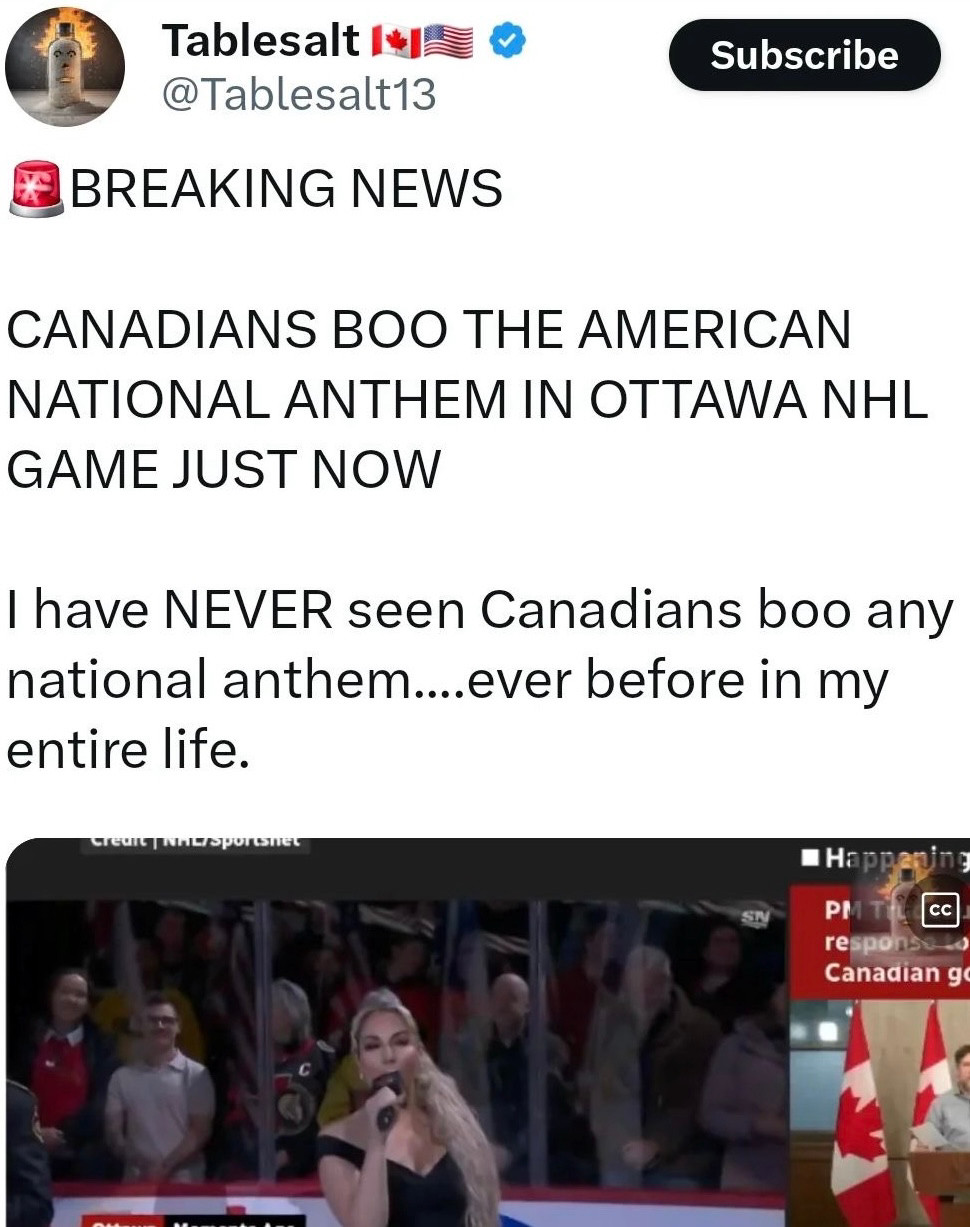Open the Tablesalt profile avatar
Image resolution: width=970 pixels, height=1227 pixels.
(x=65, y=66)
